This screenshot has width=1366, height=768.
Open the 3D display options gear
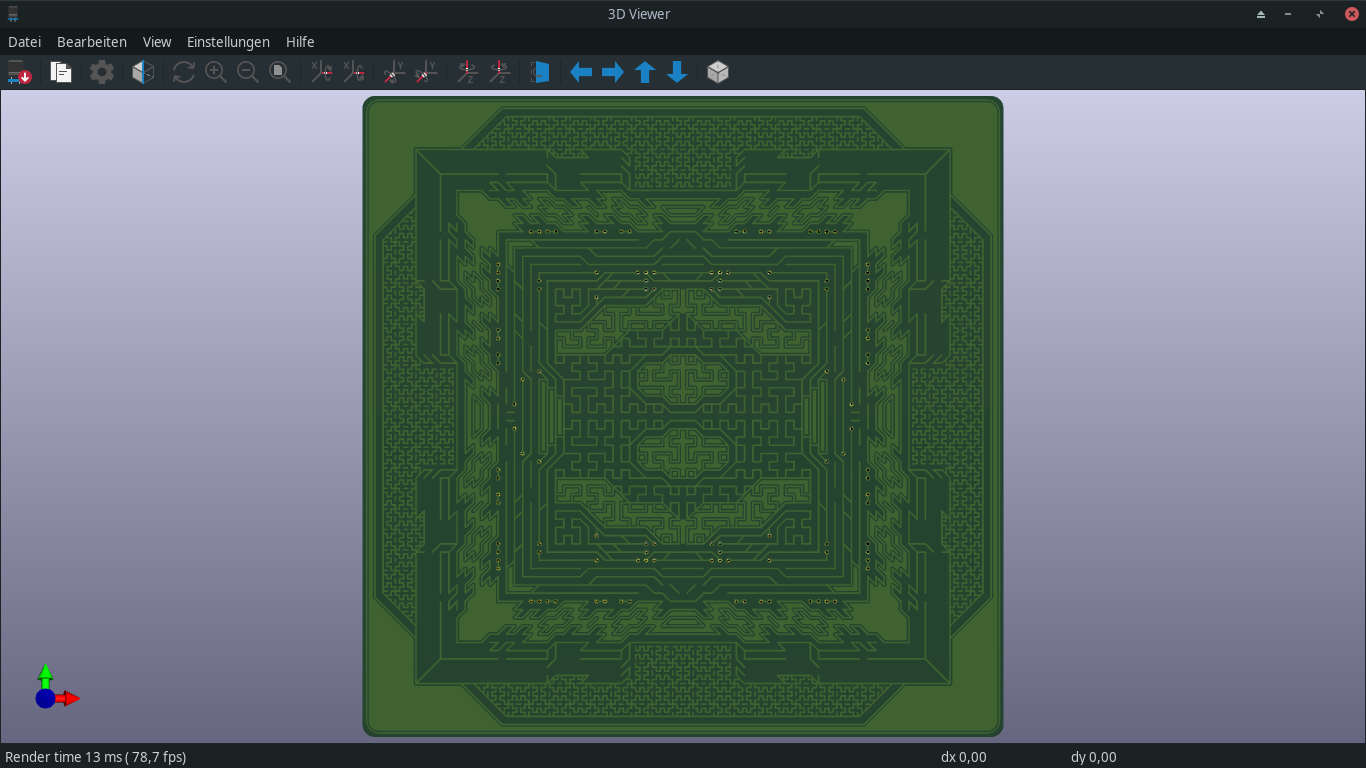102,72
